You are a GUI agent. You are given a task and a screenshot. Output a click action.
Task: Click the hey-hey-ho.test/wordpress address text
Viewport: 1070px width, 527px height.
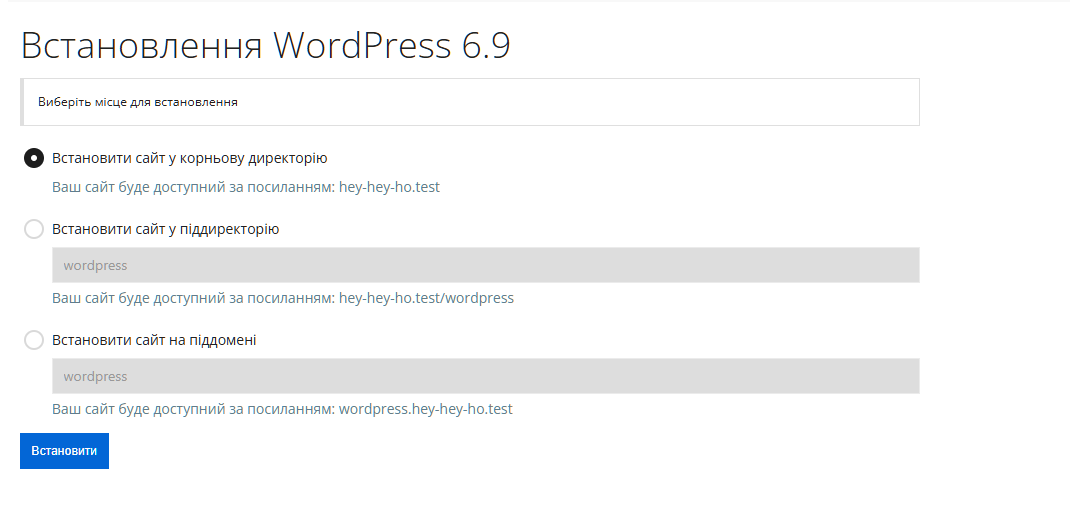[x=426, y=298]
